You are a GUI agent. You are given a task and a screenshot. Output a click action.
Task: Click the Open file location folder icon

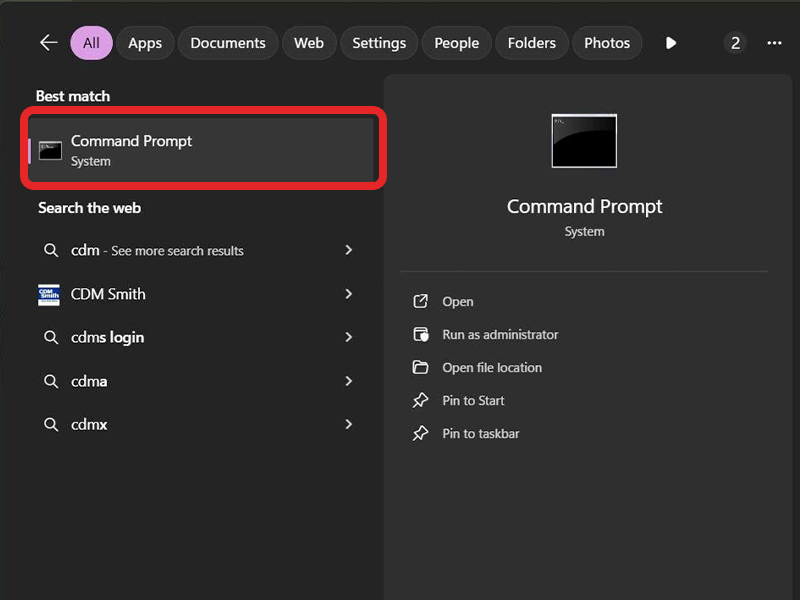tap(421, 368)
